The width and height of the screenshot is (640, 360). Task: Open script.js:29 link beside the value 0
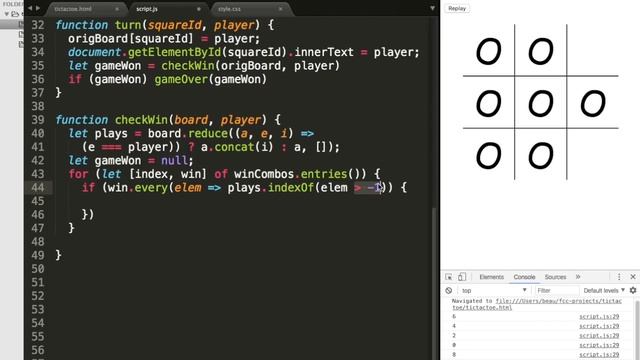point(599,345)
